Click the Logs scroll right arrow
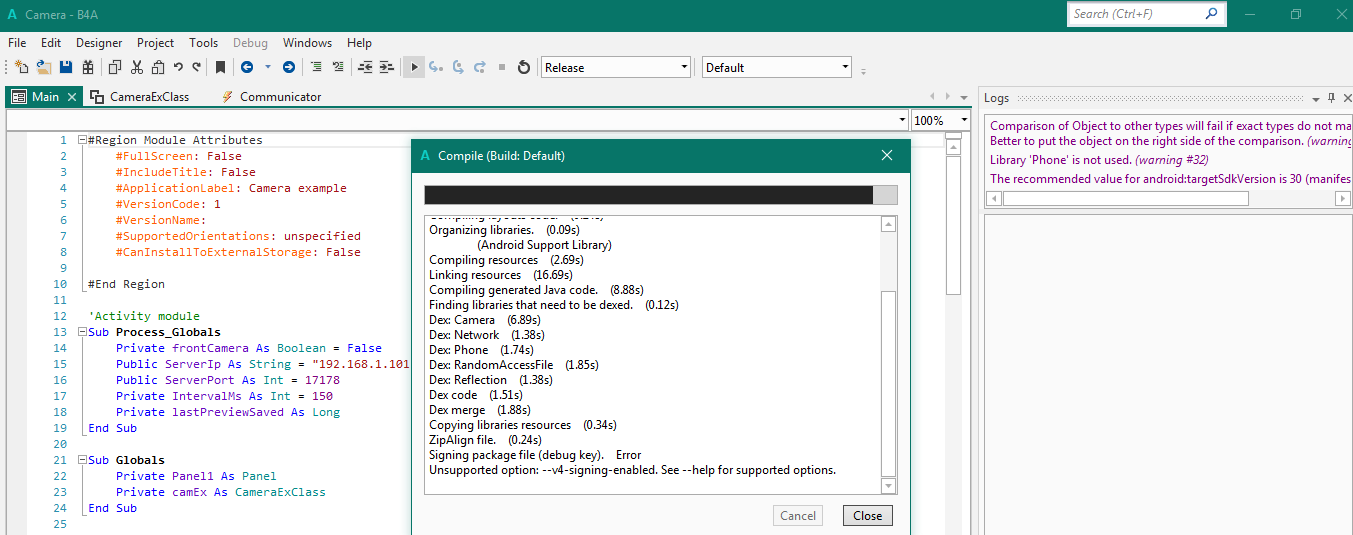 1343,199
